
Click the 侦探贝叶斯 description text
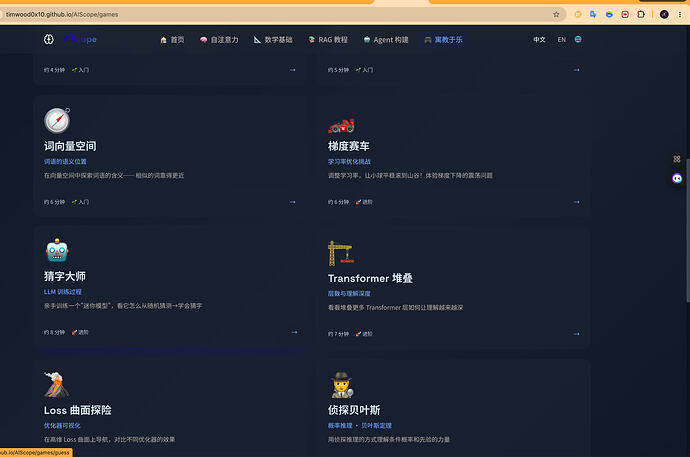389,439
